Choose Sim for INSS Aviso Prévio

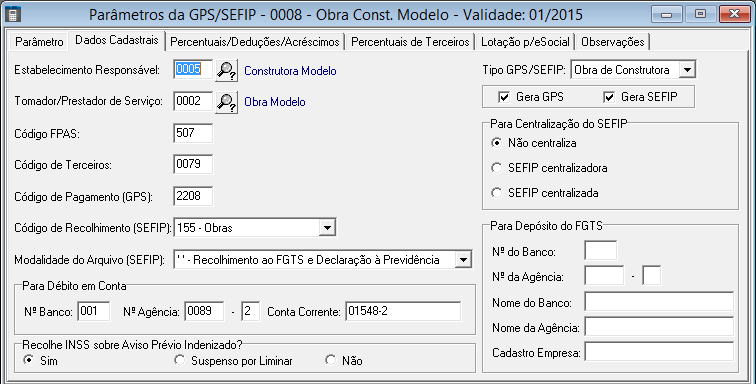[29, 360]
